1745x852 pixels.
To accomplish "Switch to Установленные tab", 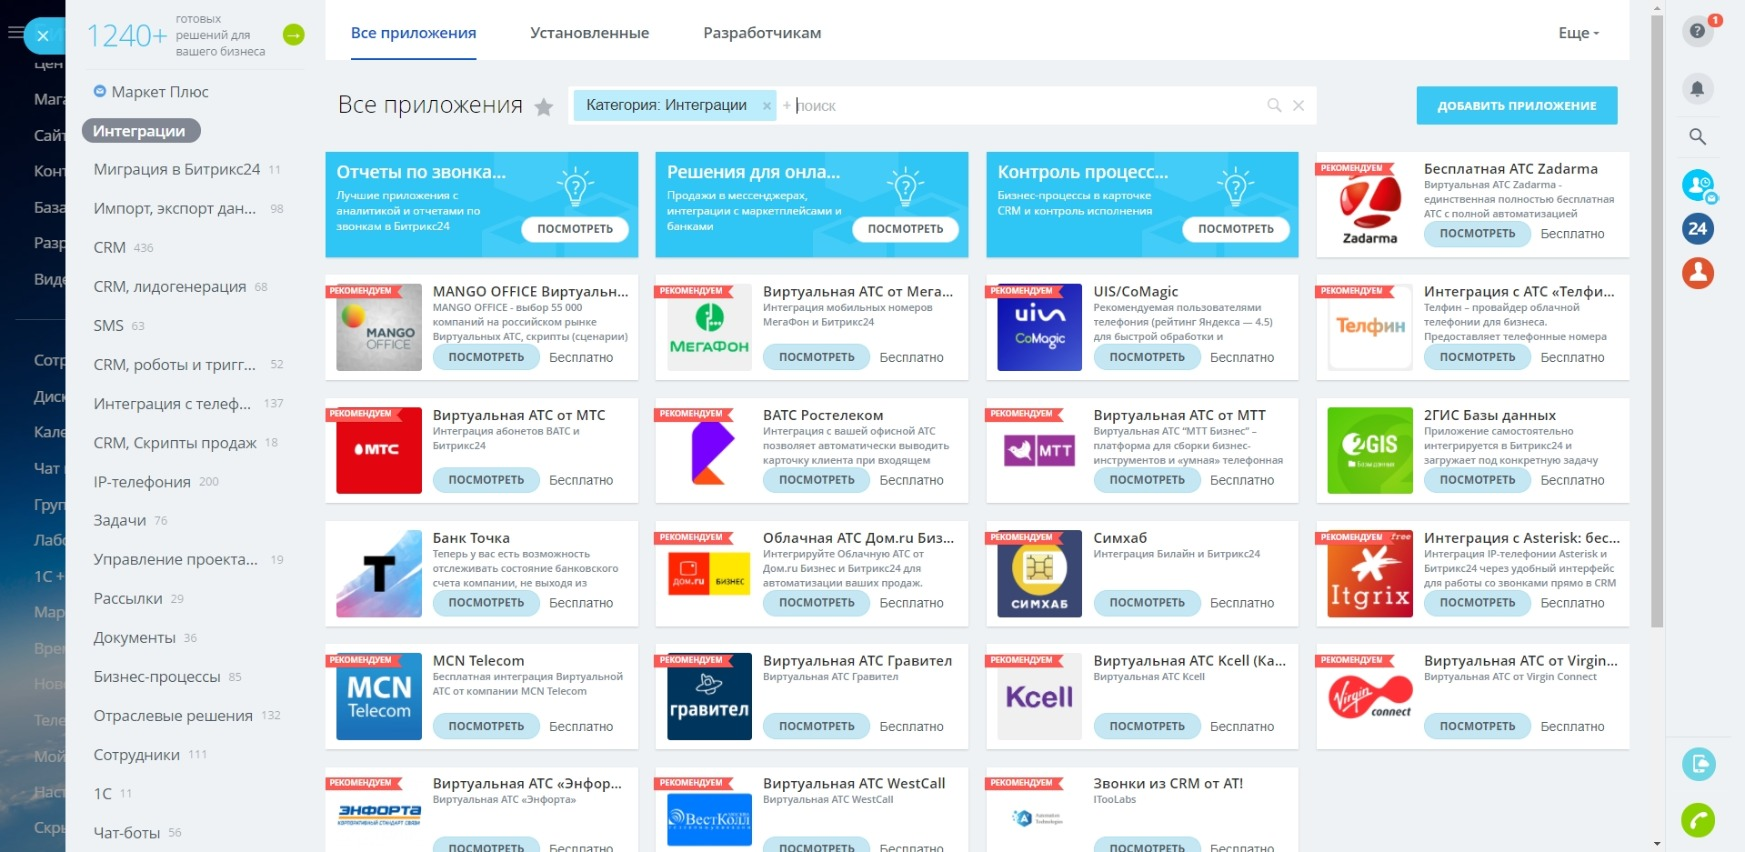I will [x=589, y=33].
